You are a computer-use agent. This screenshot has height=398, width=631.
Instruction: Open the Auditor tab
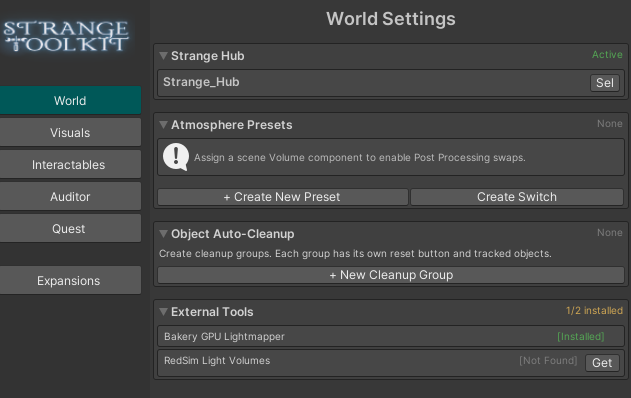[70, 196]
